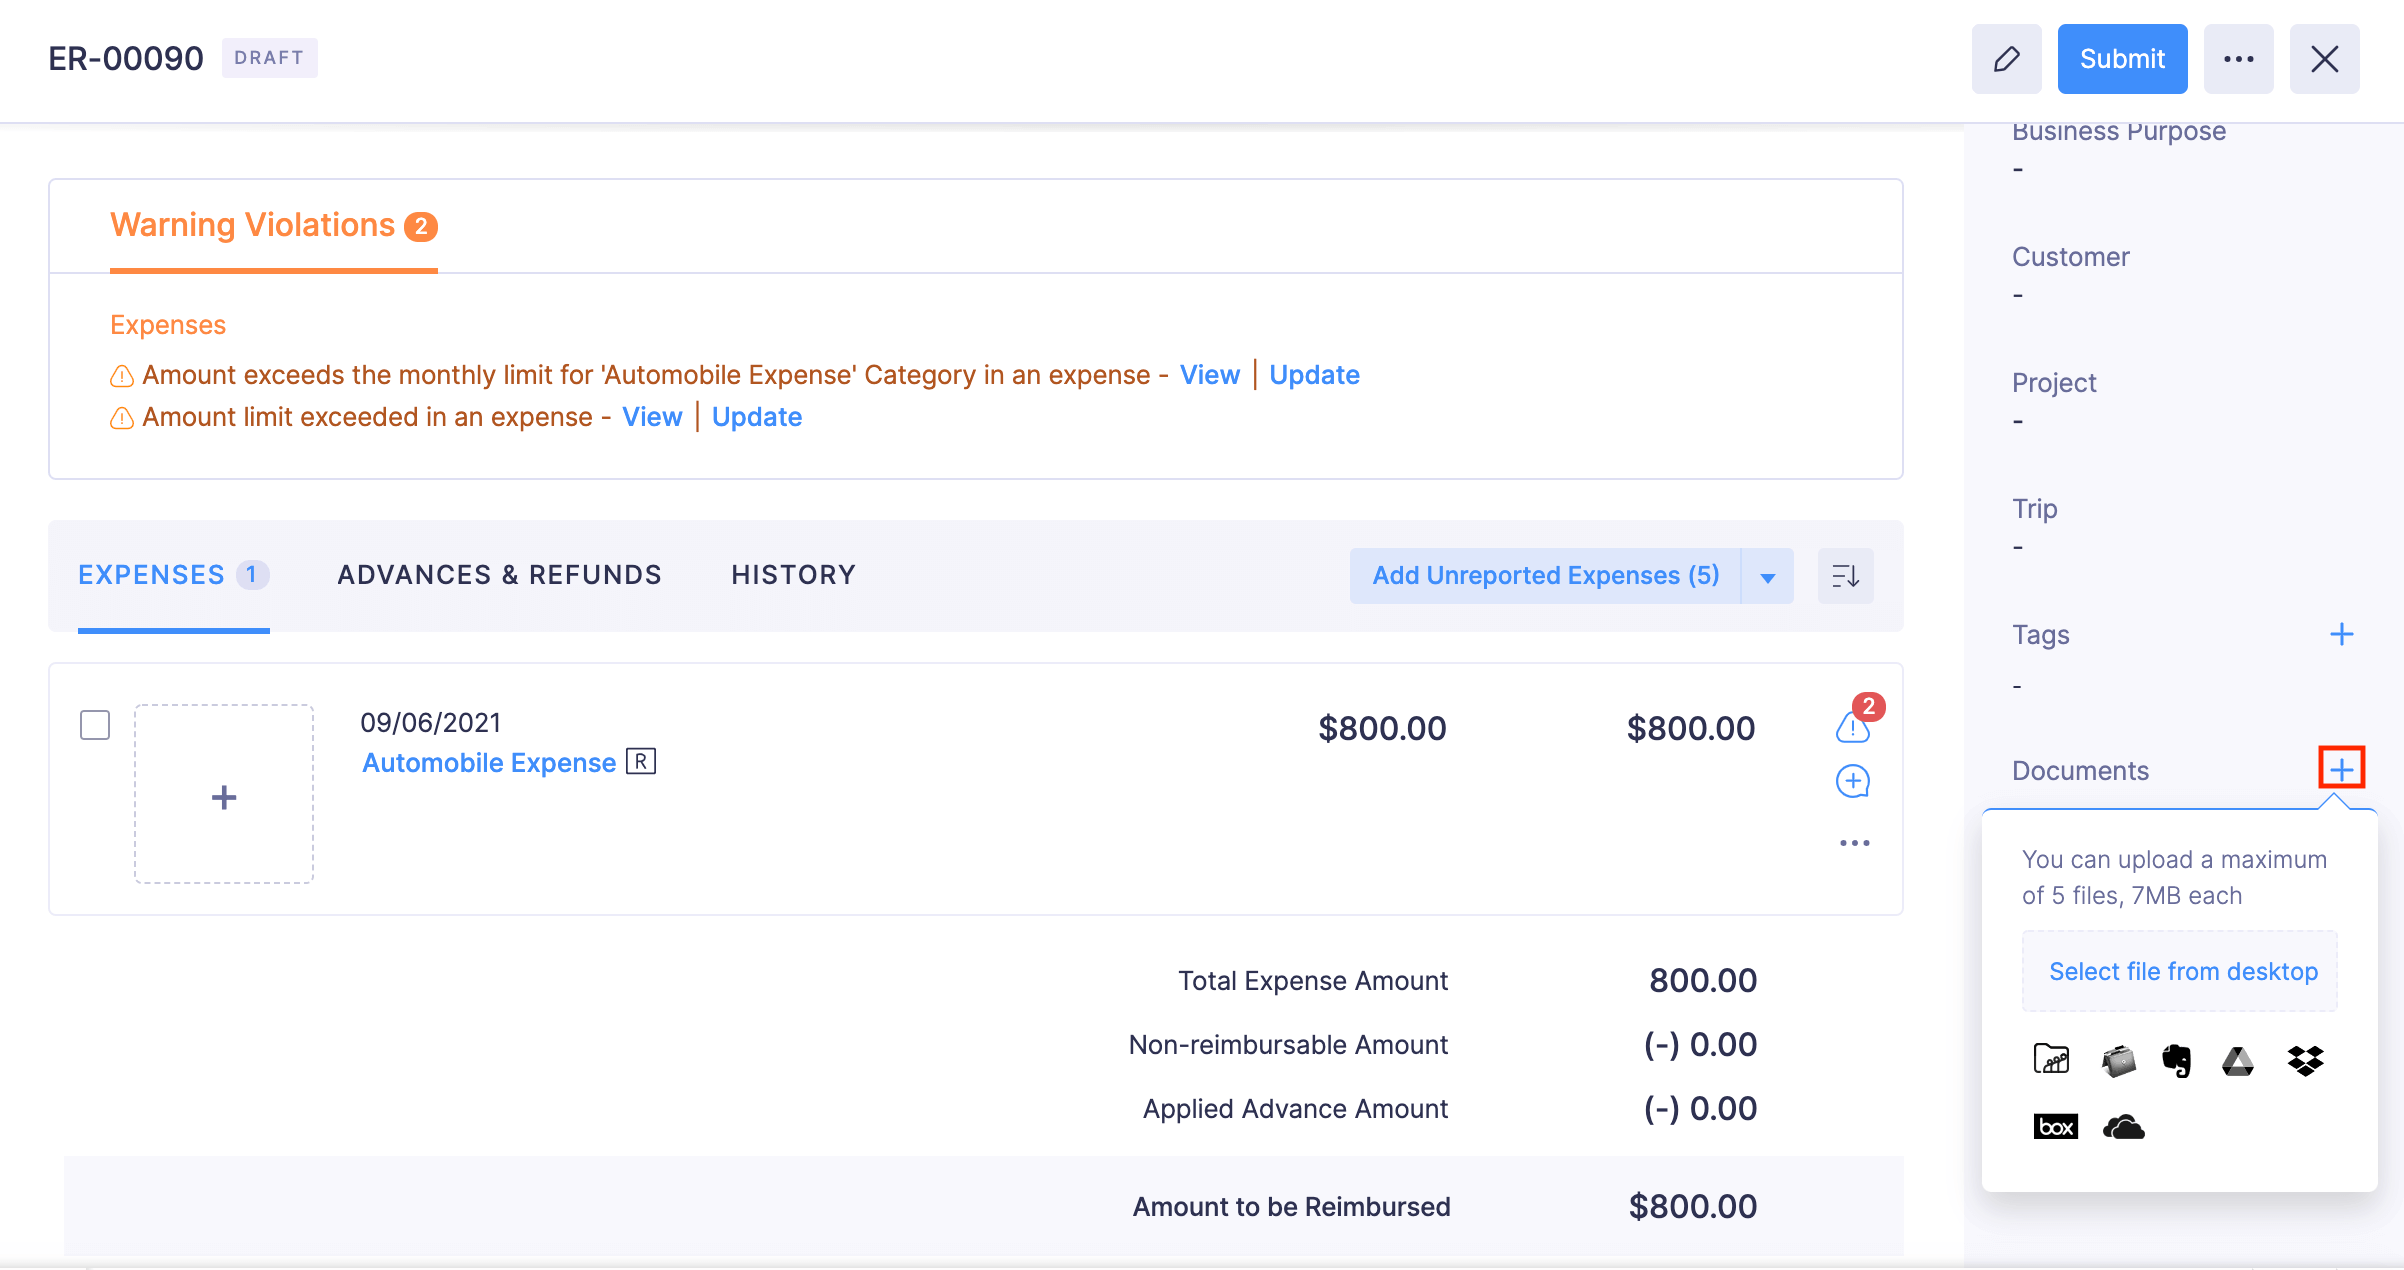
Task: Click the add comment bubble icon
Action: 1853,781
